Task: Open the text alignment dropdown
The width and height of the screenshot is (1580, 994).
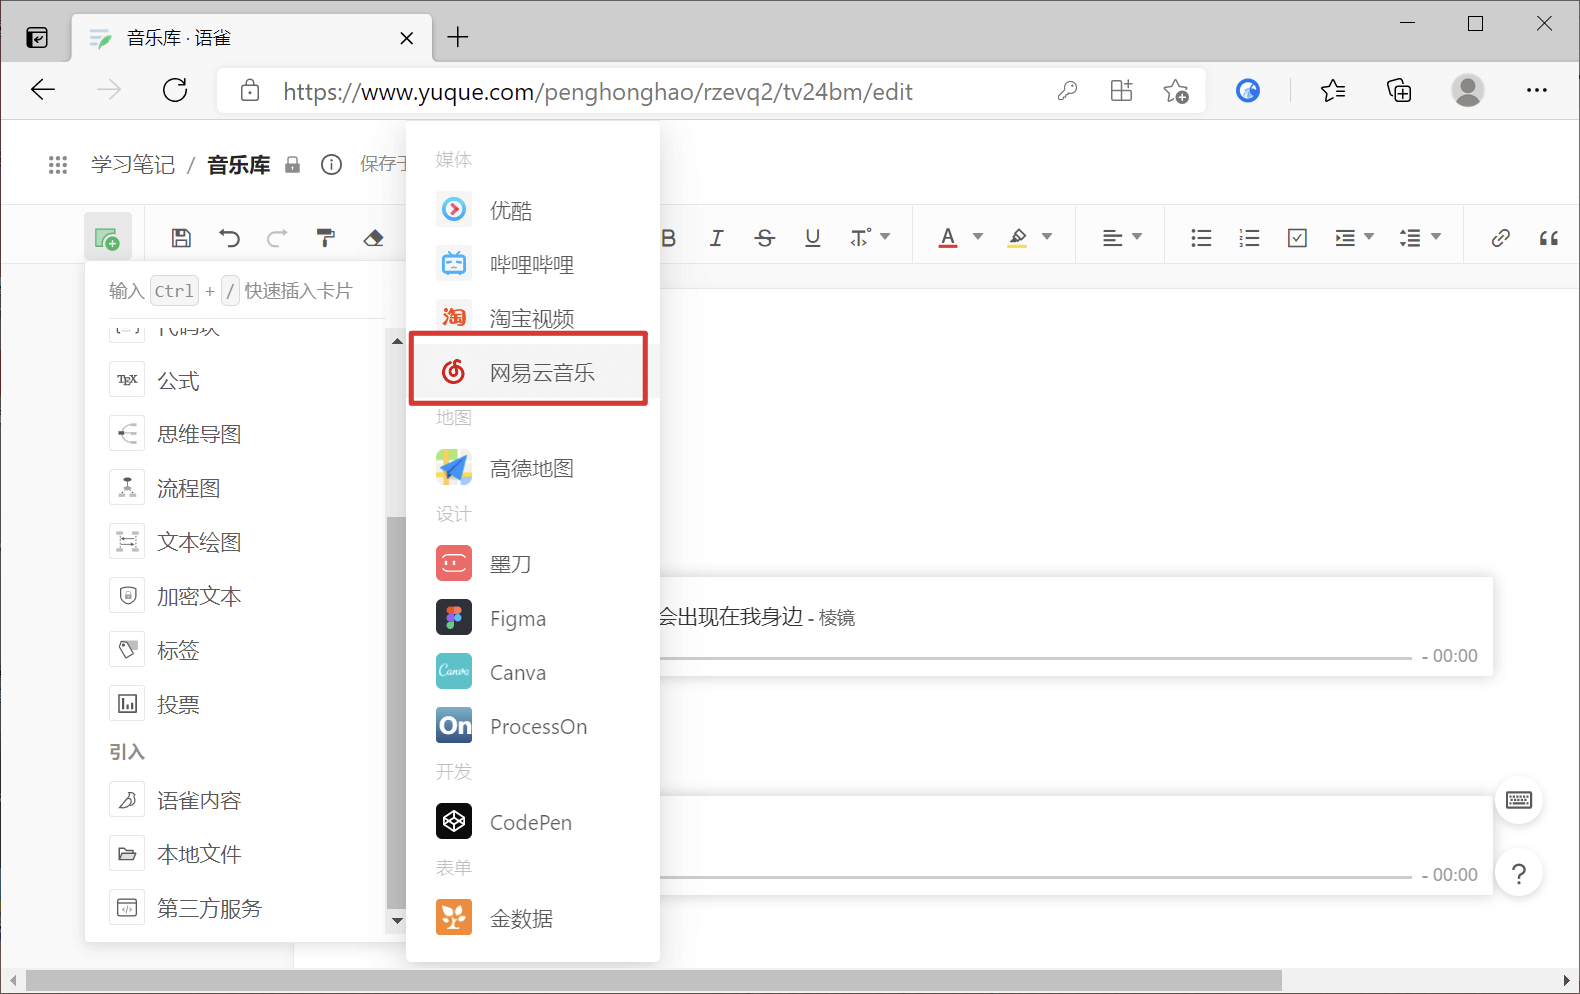Action: [1122, 238]
